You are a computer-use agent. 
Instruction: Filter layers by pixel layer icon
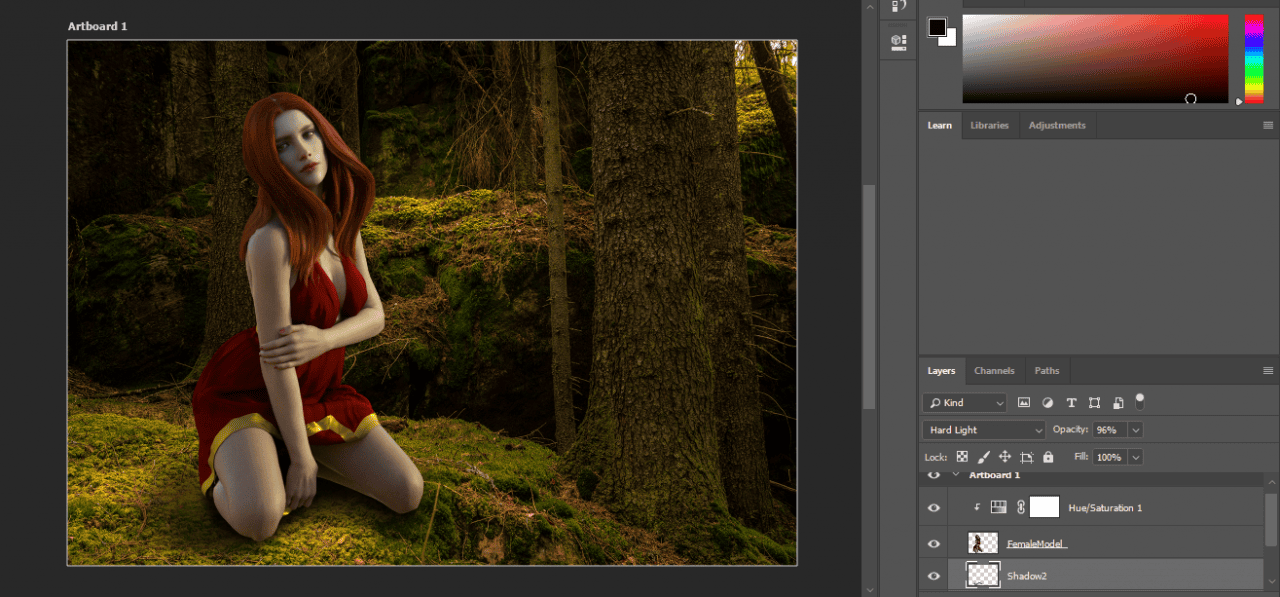click(1024, 403)
